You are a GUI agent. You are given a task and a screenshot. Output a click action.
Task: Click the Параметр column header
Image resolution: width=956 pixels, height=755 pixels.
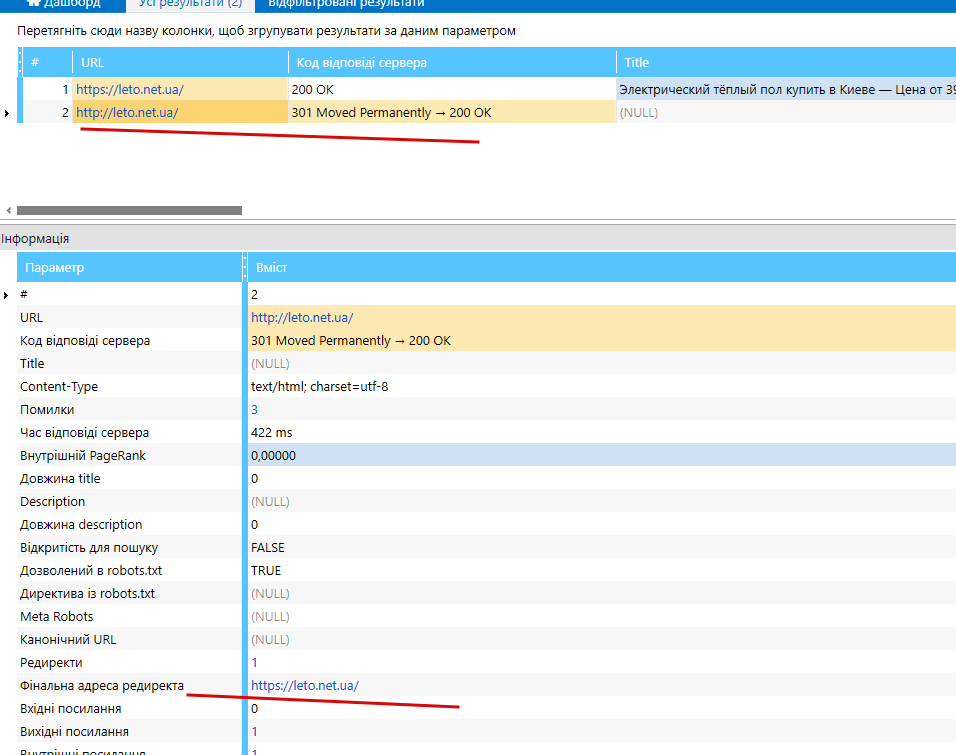129,268
